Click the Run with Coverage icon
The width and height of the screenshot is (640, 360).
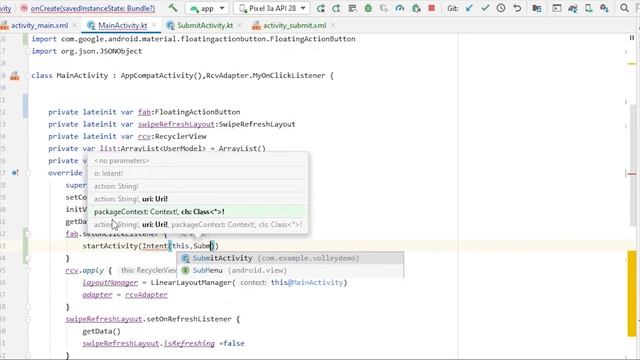pyautogui.click(x=384, y=8)
